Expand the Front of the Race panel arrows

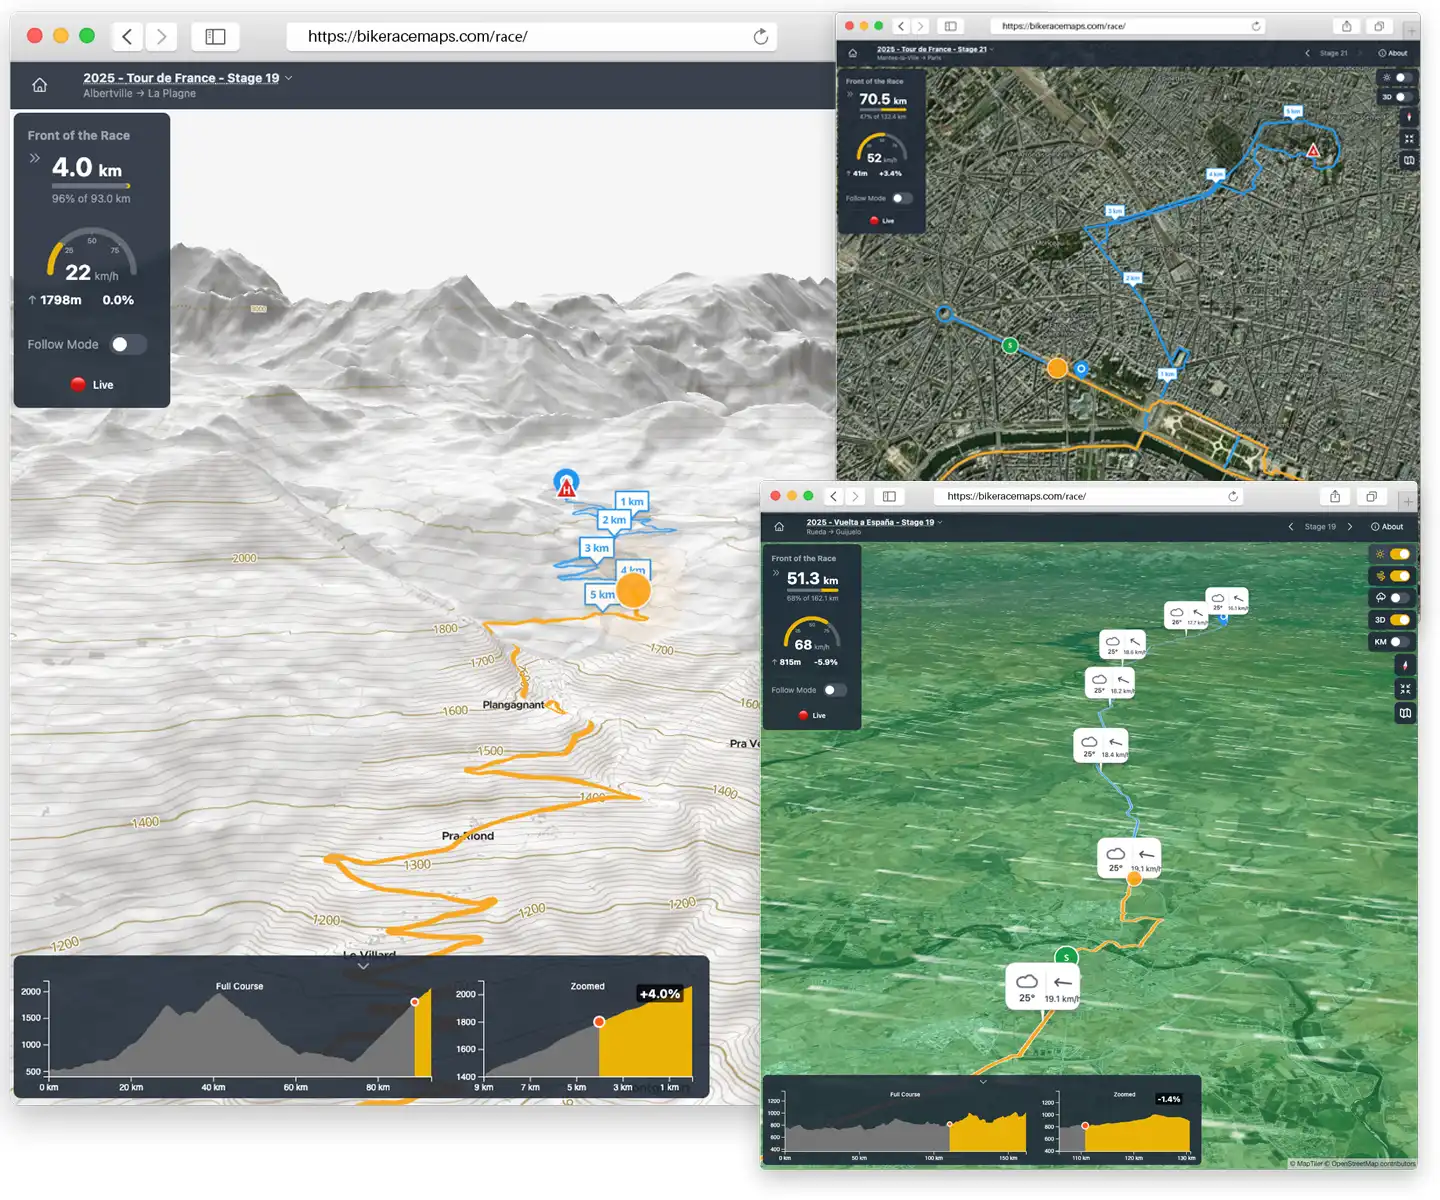(35, 157)
